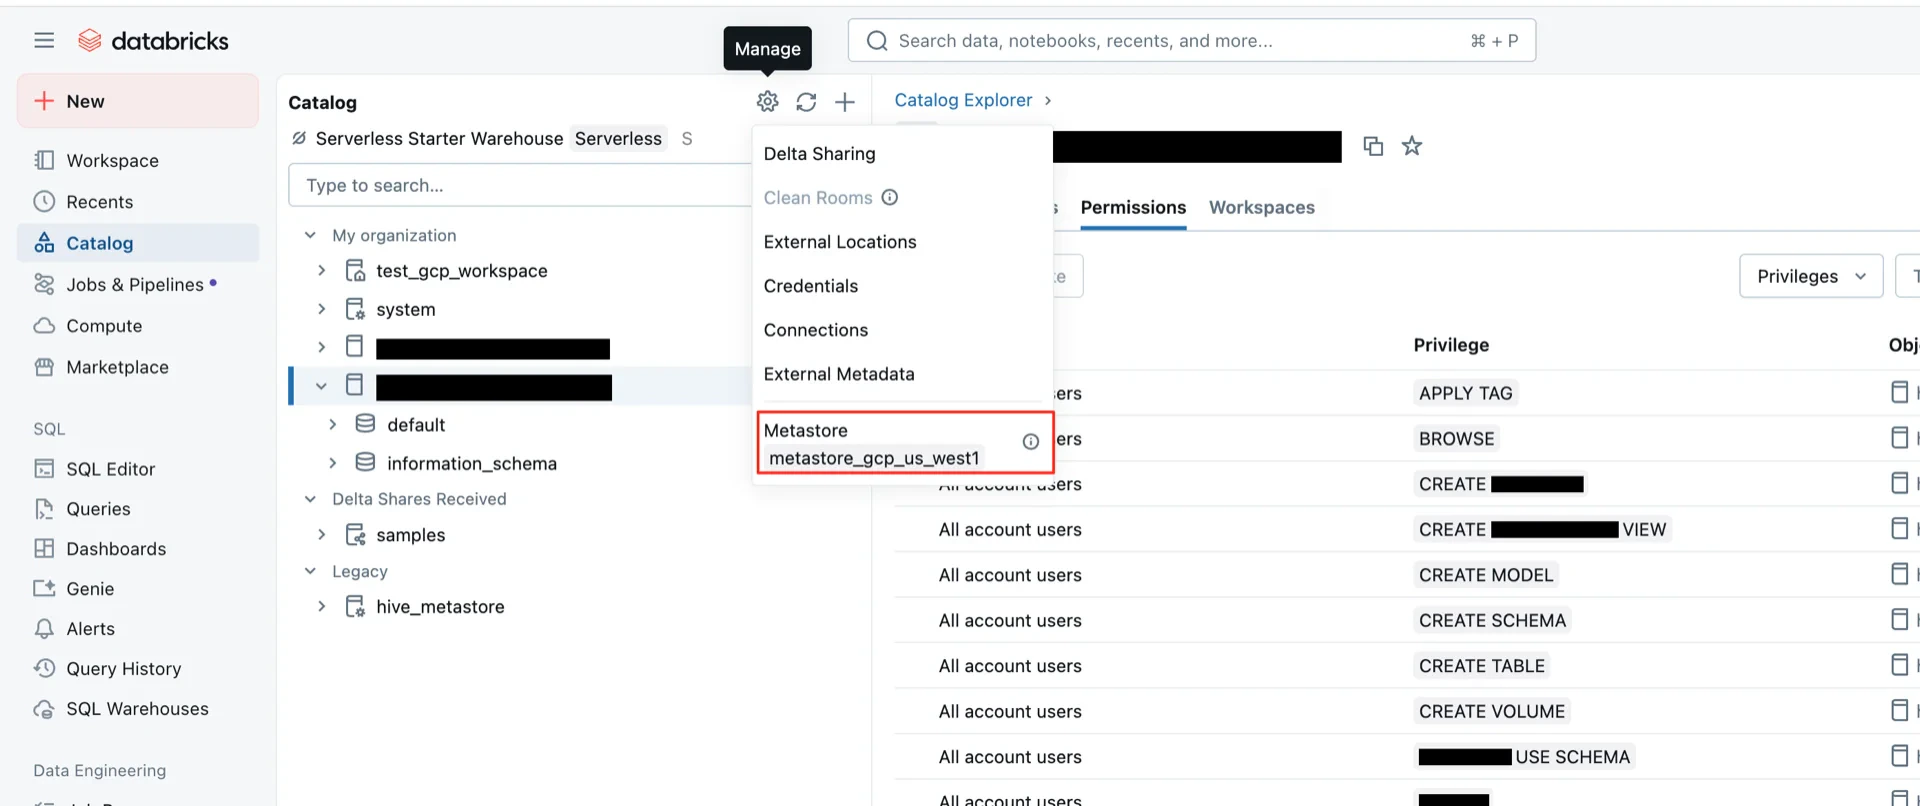The height and width of the screenshot is (806, 1920).
Task: Click the CREATE MODEL privilege tag
Action: (1486, 575)
